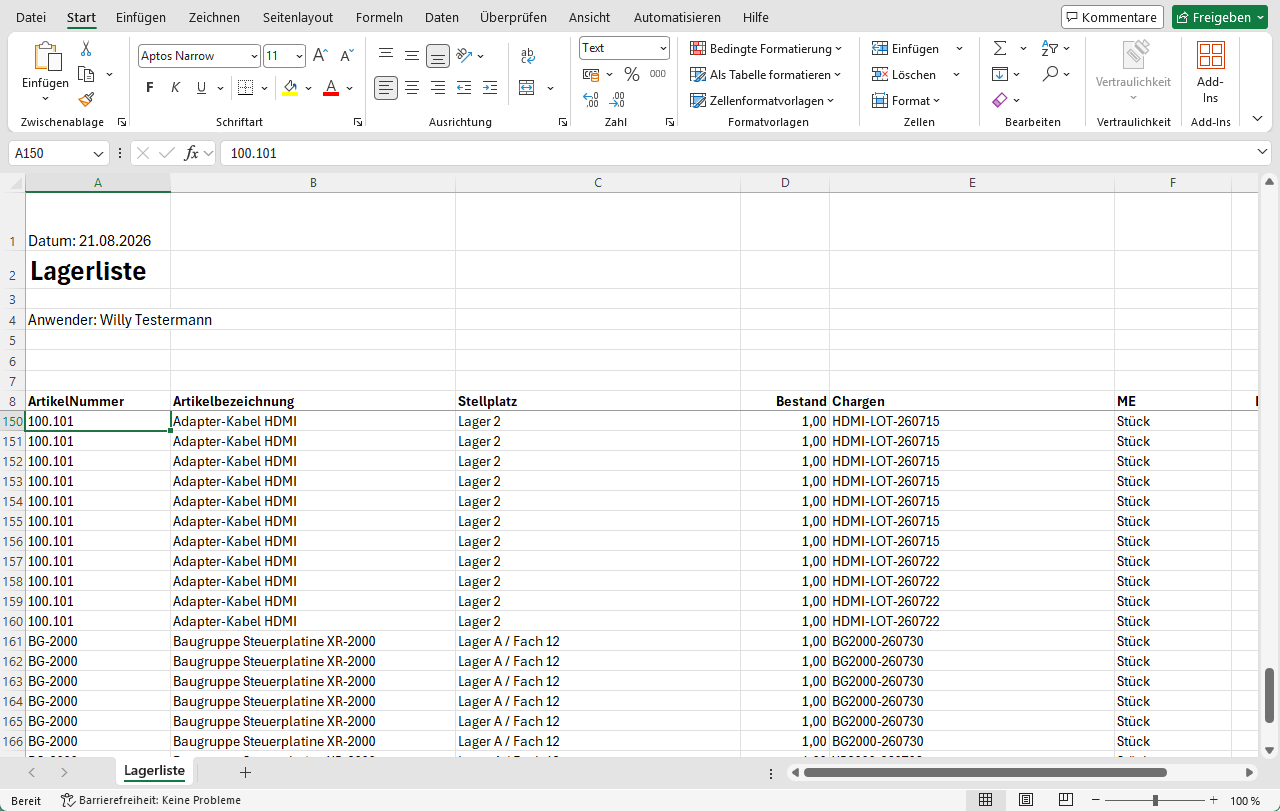Open the Name Box dropdown arrow
Viewport: 1280px width, 811px height.
[98, 153]
